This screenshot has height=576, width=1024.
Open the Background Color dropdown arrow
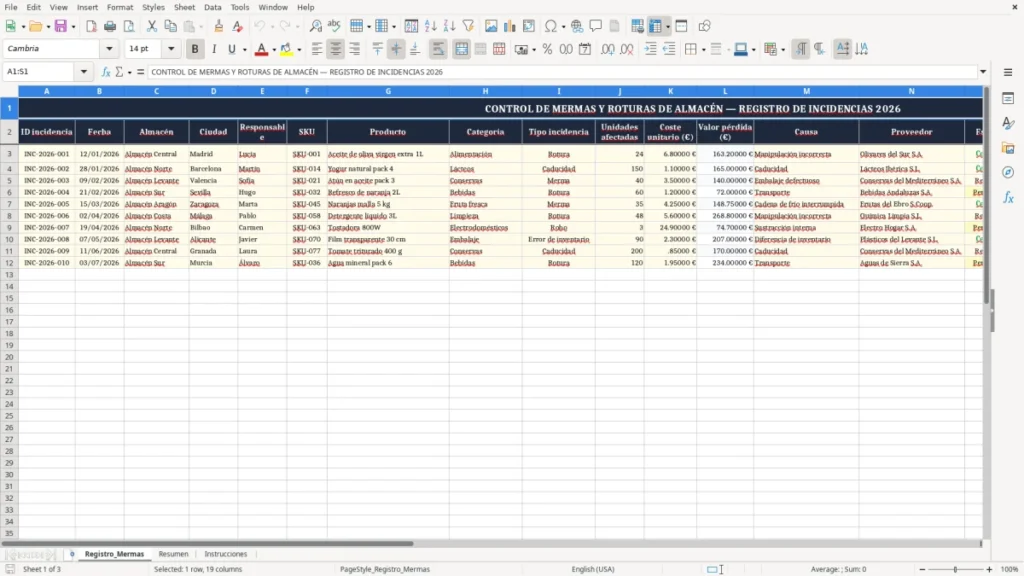click(299, 50)
